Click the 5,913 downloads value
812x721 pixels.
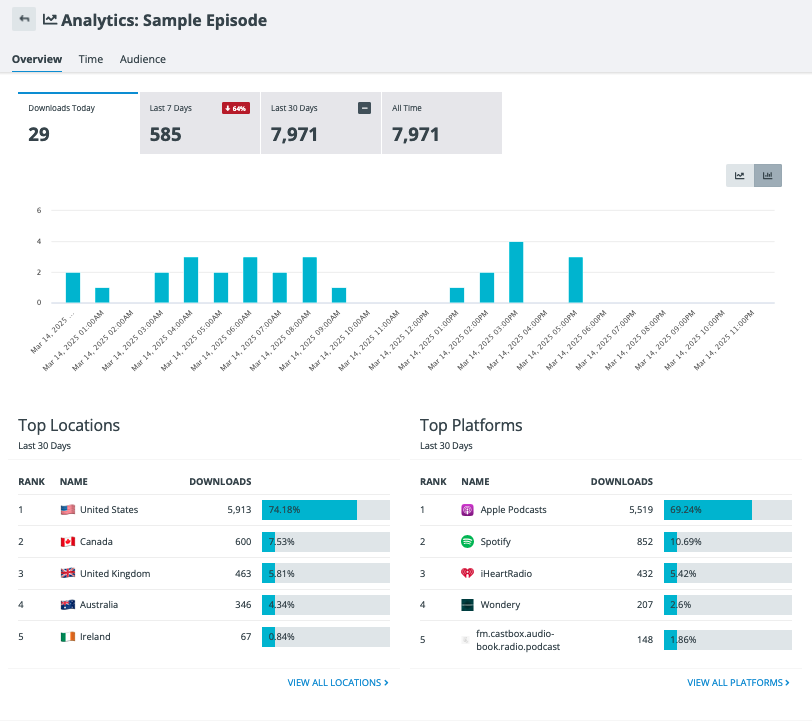[239, 510]
